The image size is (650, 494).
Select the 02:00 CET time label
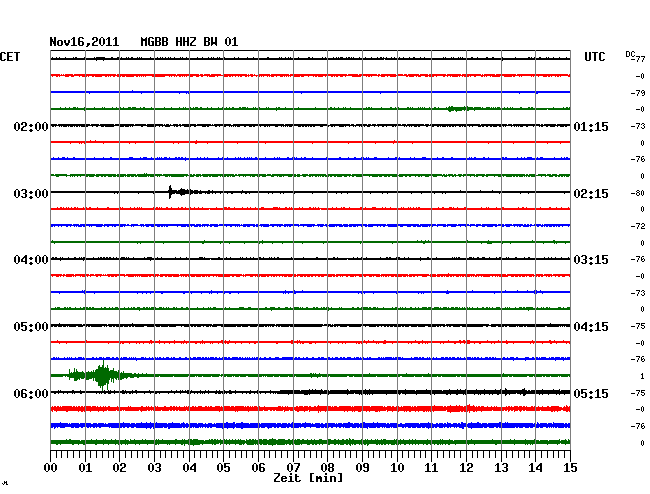click(31, 126)
